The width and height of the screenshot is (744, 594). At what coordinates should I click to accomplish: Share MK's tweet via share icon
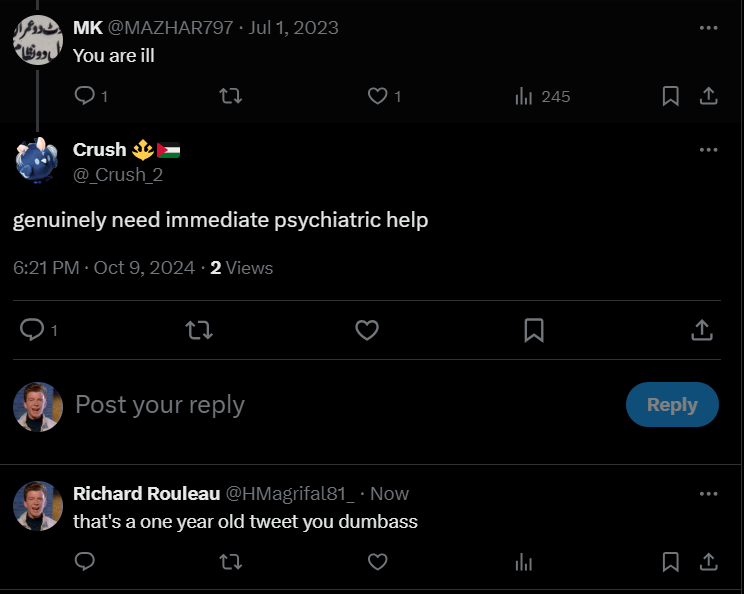click(x=708, y=96)
